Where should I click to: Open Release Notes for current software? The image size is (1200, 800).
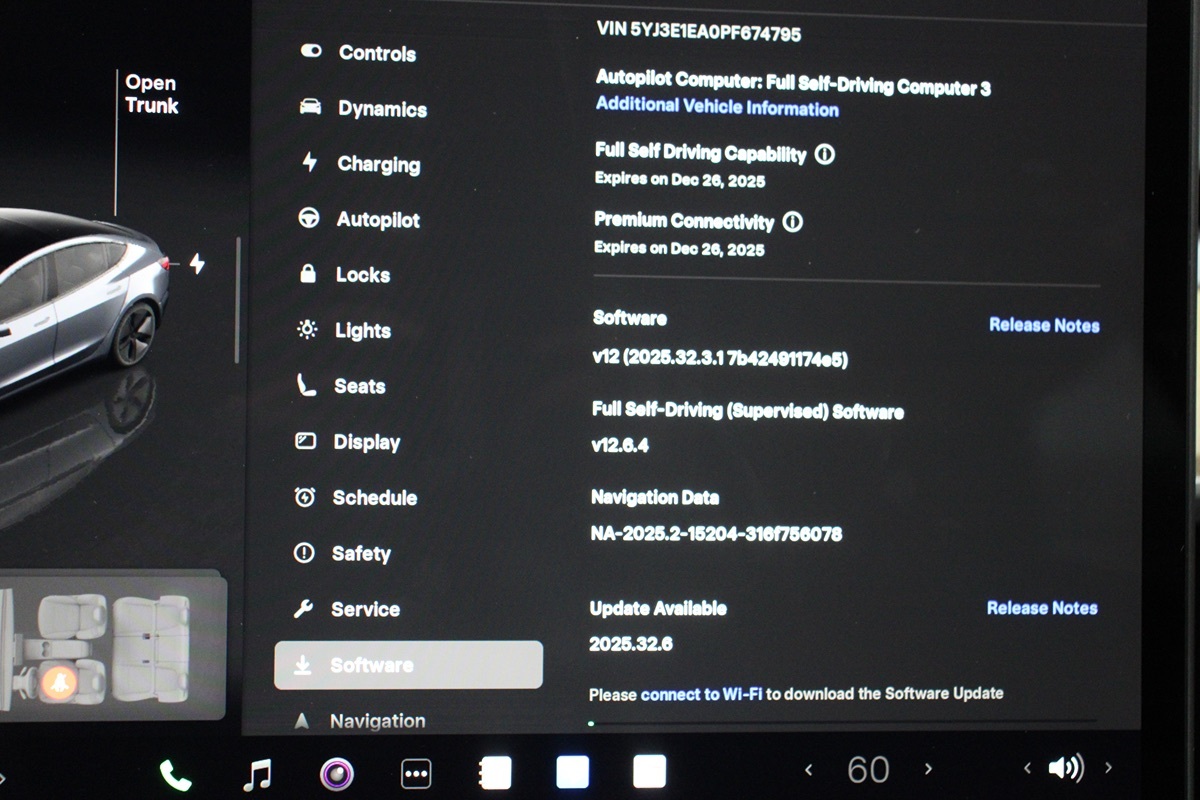click(x=1044, y=325)
